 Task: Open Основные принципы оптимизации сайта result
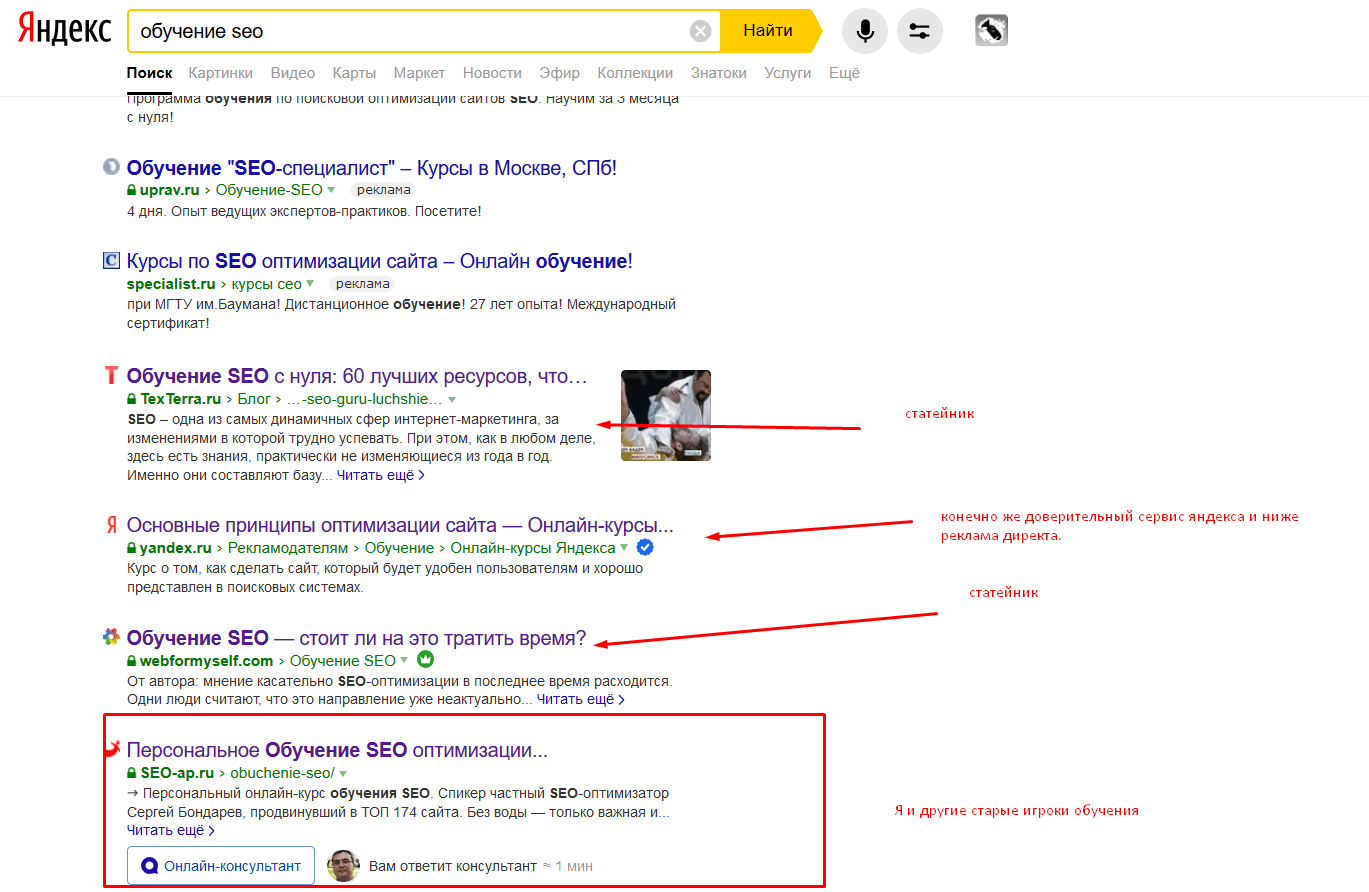pos(401,525)
